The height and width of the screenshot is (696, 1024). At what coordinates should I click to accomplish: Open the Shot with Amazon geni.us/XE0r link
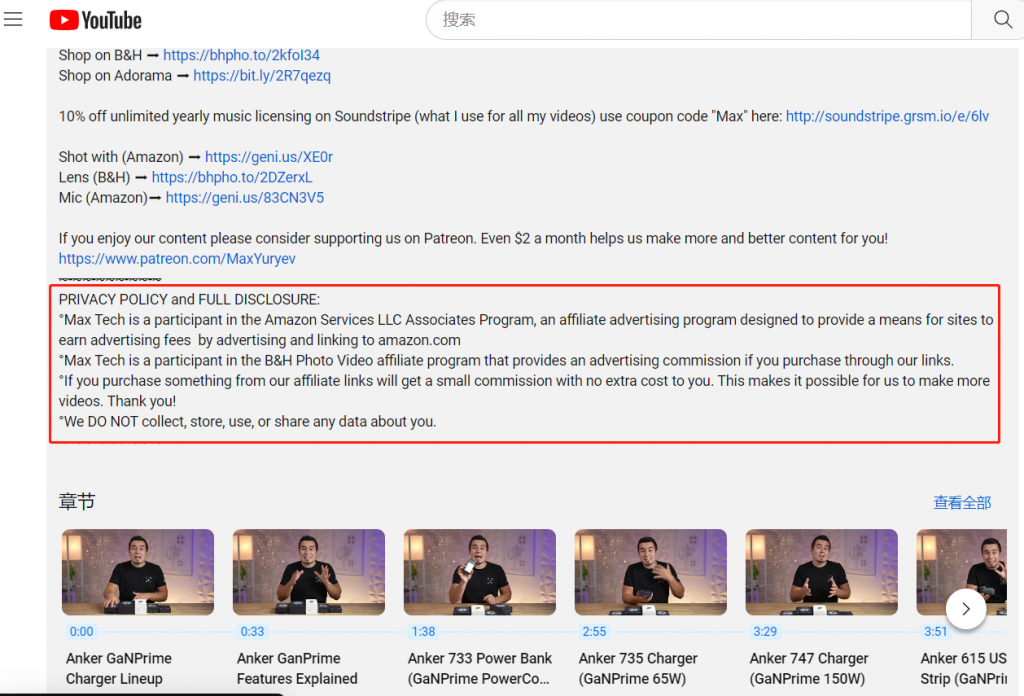[268, 157]
